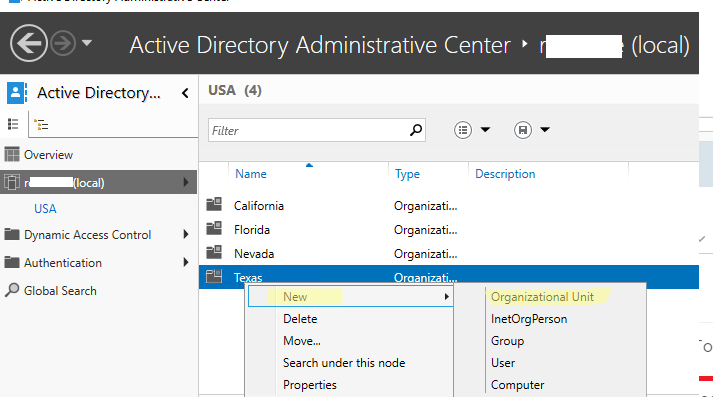713x397 pixels.
Task: Click Nevada's Organizati... type cell
Action: click(x=426, y=254)
